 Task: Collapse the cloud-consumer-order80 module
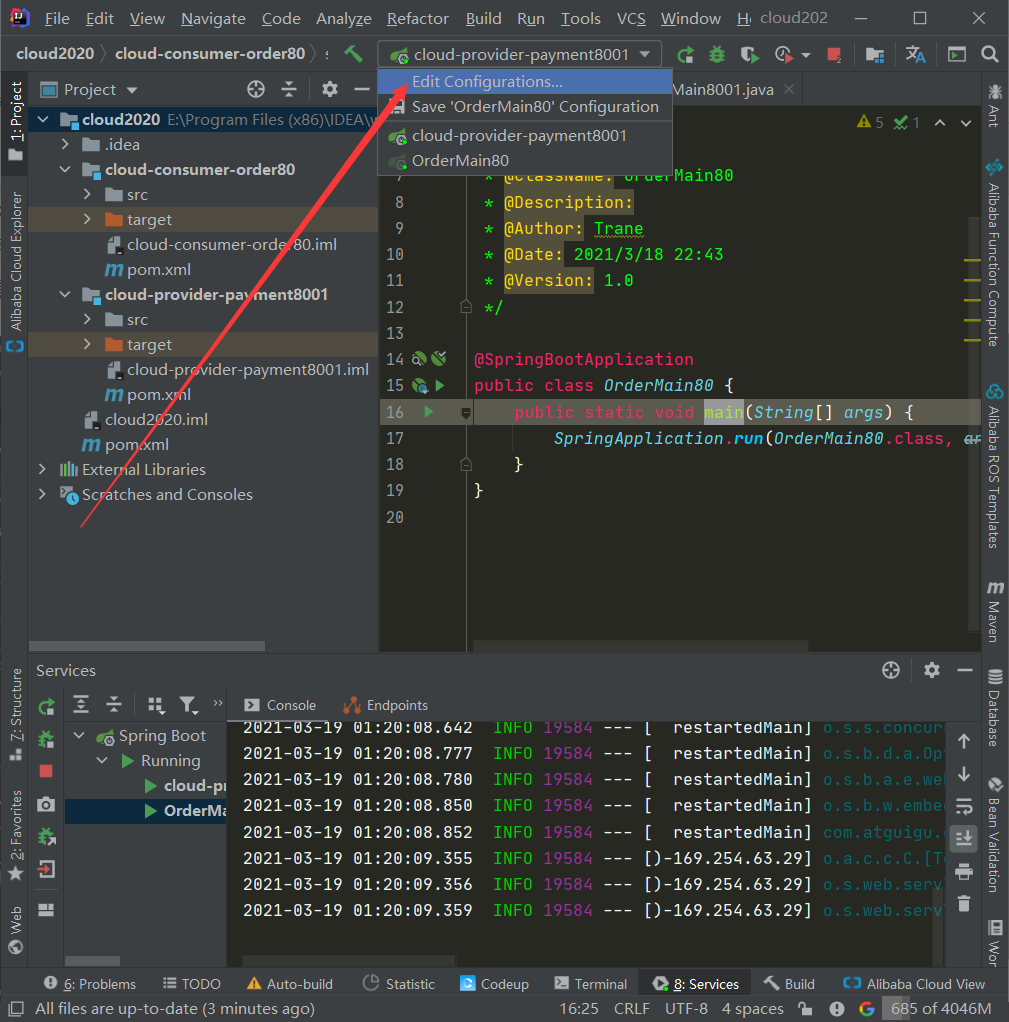[65, 169]
